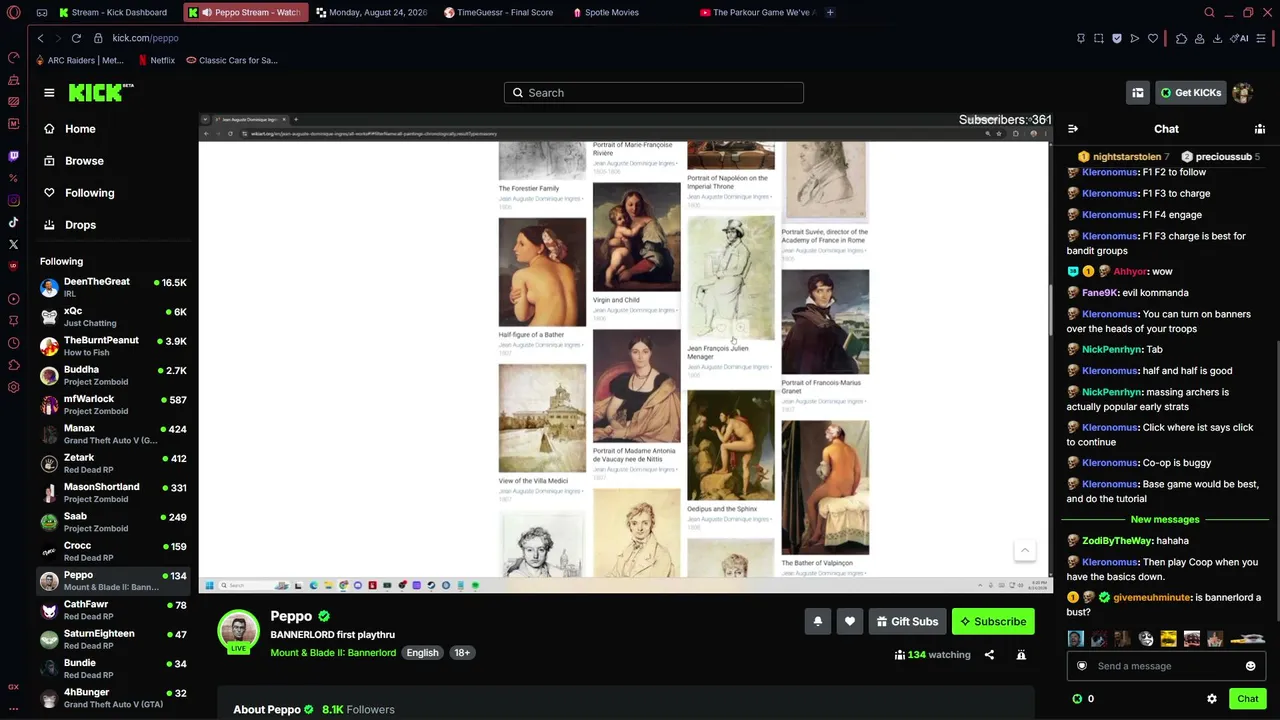This screenshot has width=1280, height=720.
Task: Open chat identity shield icon
Action: tap(1081, 666)
